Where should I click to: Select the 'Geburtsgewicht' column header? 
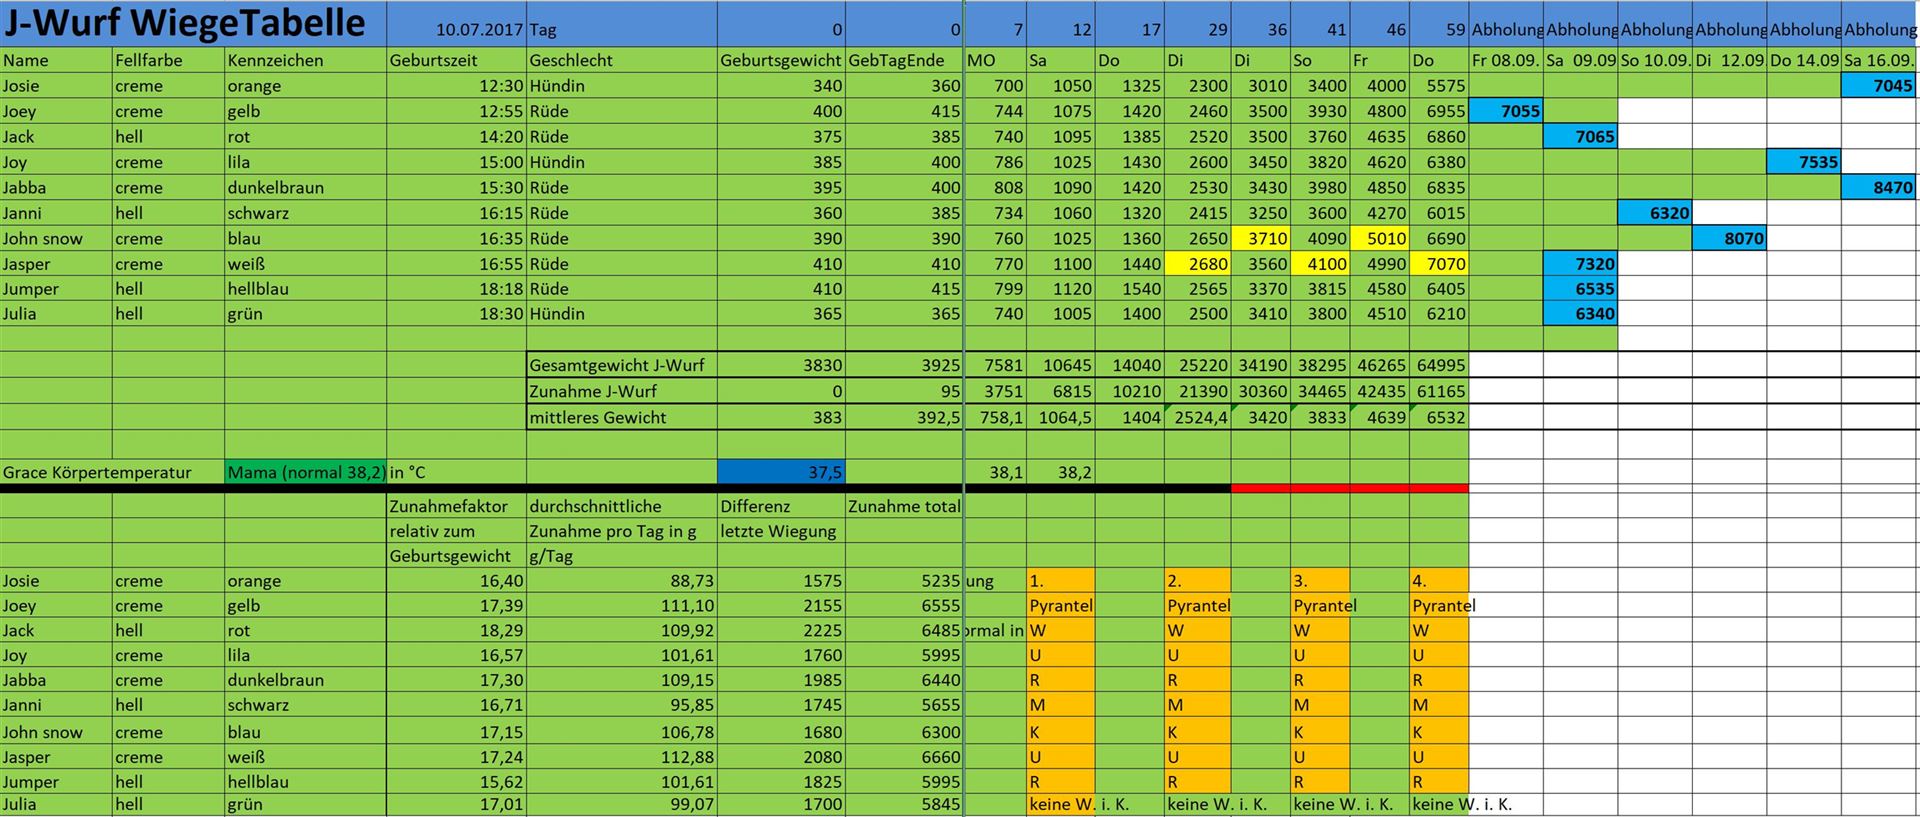click(x=781, y=60)
